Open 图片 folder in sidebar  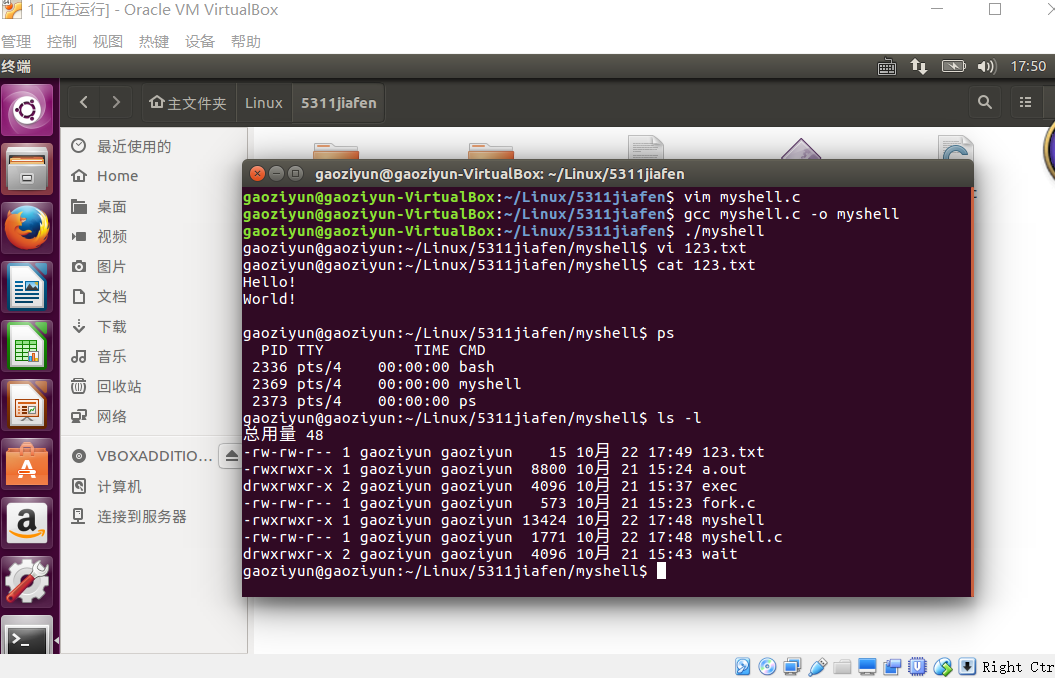coord(155,266)
